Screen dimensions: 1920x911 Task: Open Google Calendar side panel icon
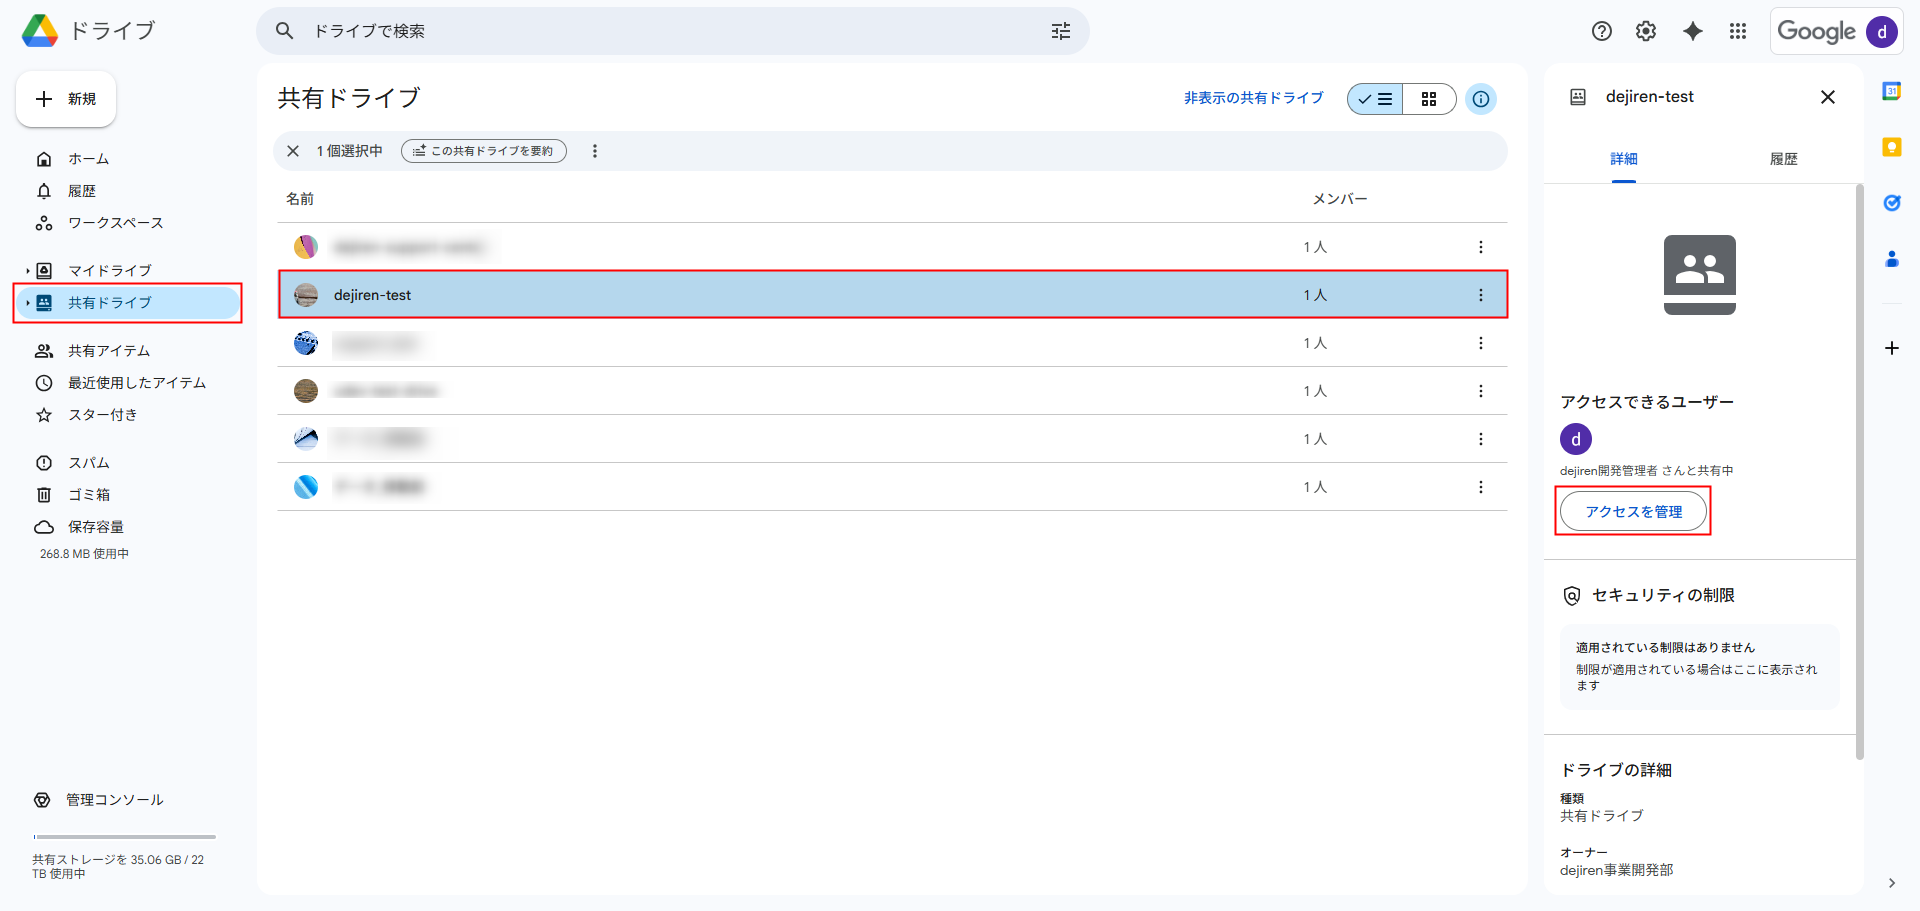click(x=1891, y=91)
